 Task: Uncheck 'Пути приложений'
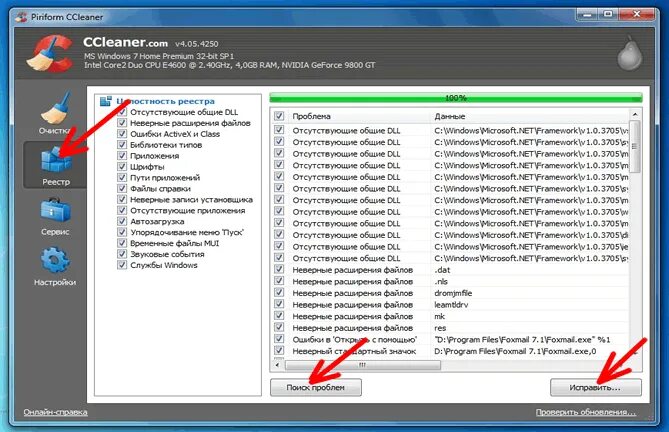122,177
